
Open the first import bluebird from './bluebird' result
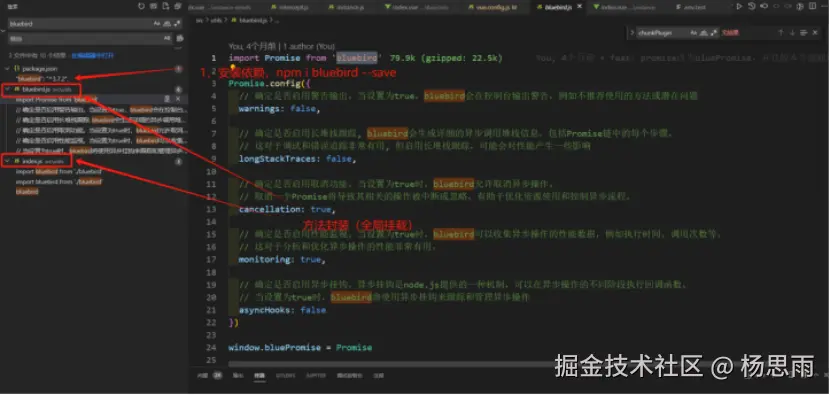(x=59, y=172)
